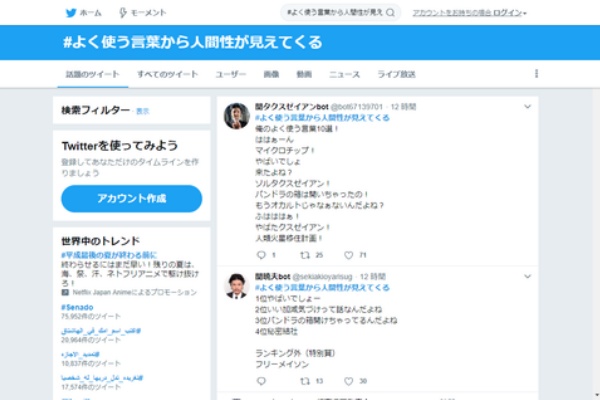Switch to ライブ放送 tab

[x=396, y=74]
